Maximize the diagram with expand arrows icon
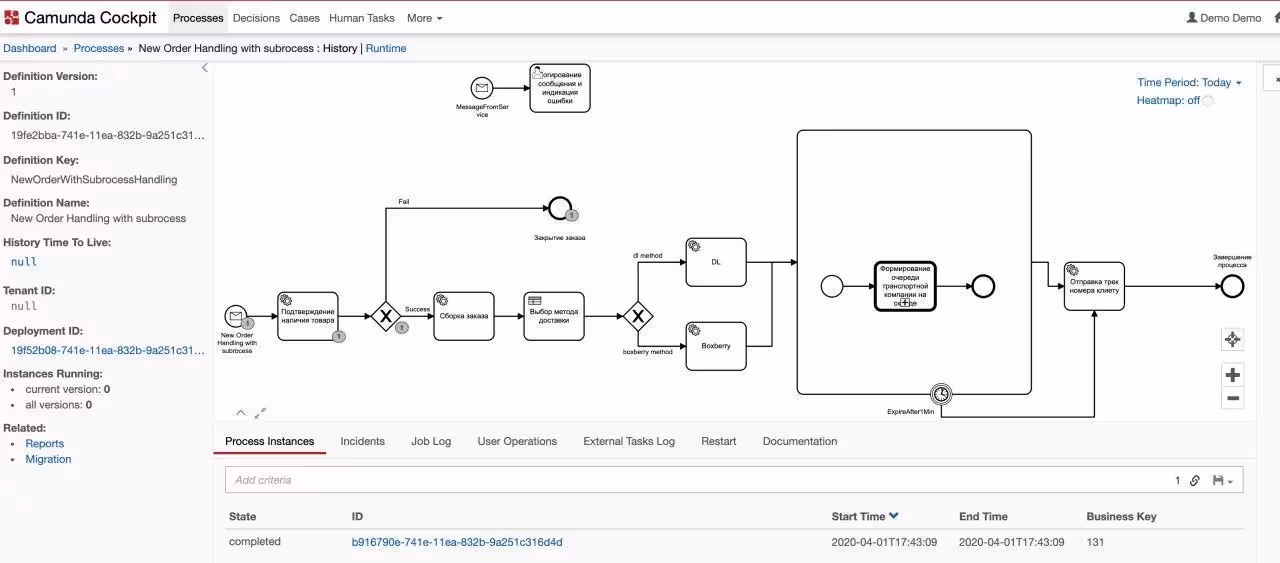This screenshot has height=563, width=1280. (260, 412)
